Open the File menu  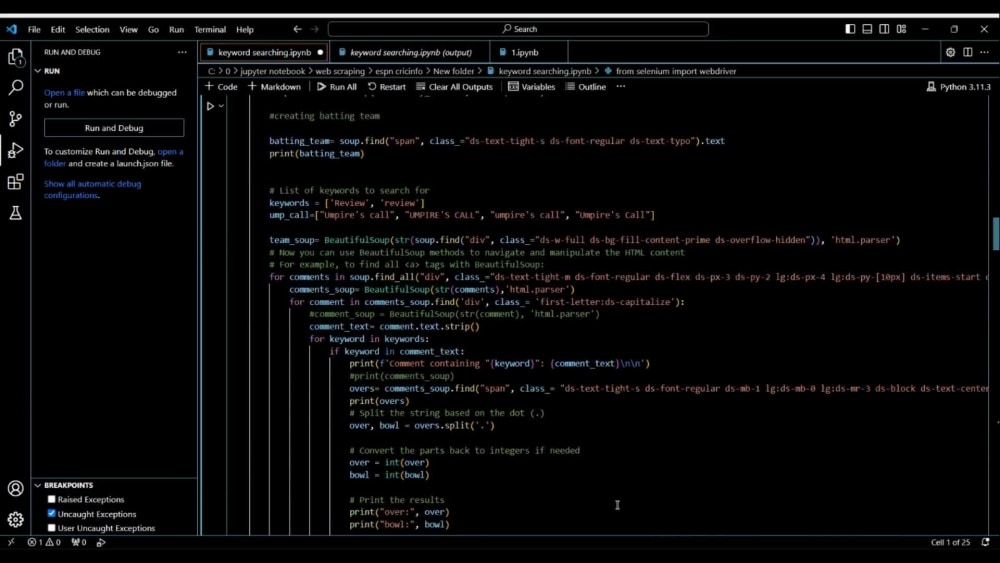(x=34, y=29)
